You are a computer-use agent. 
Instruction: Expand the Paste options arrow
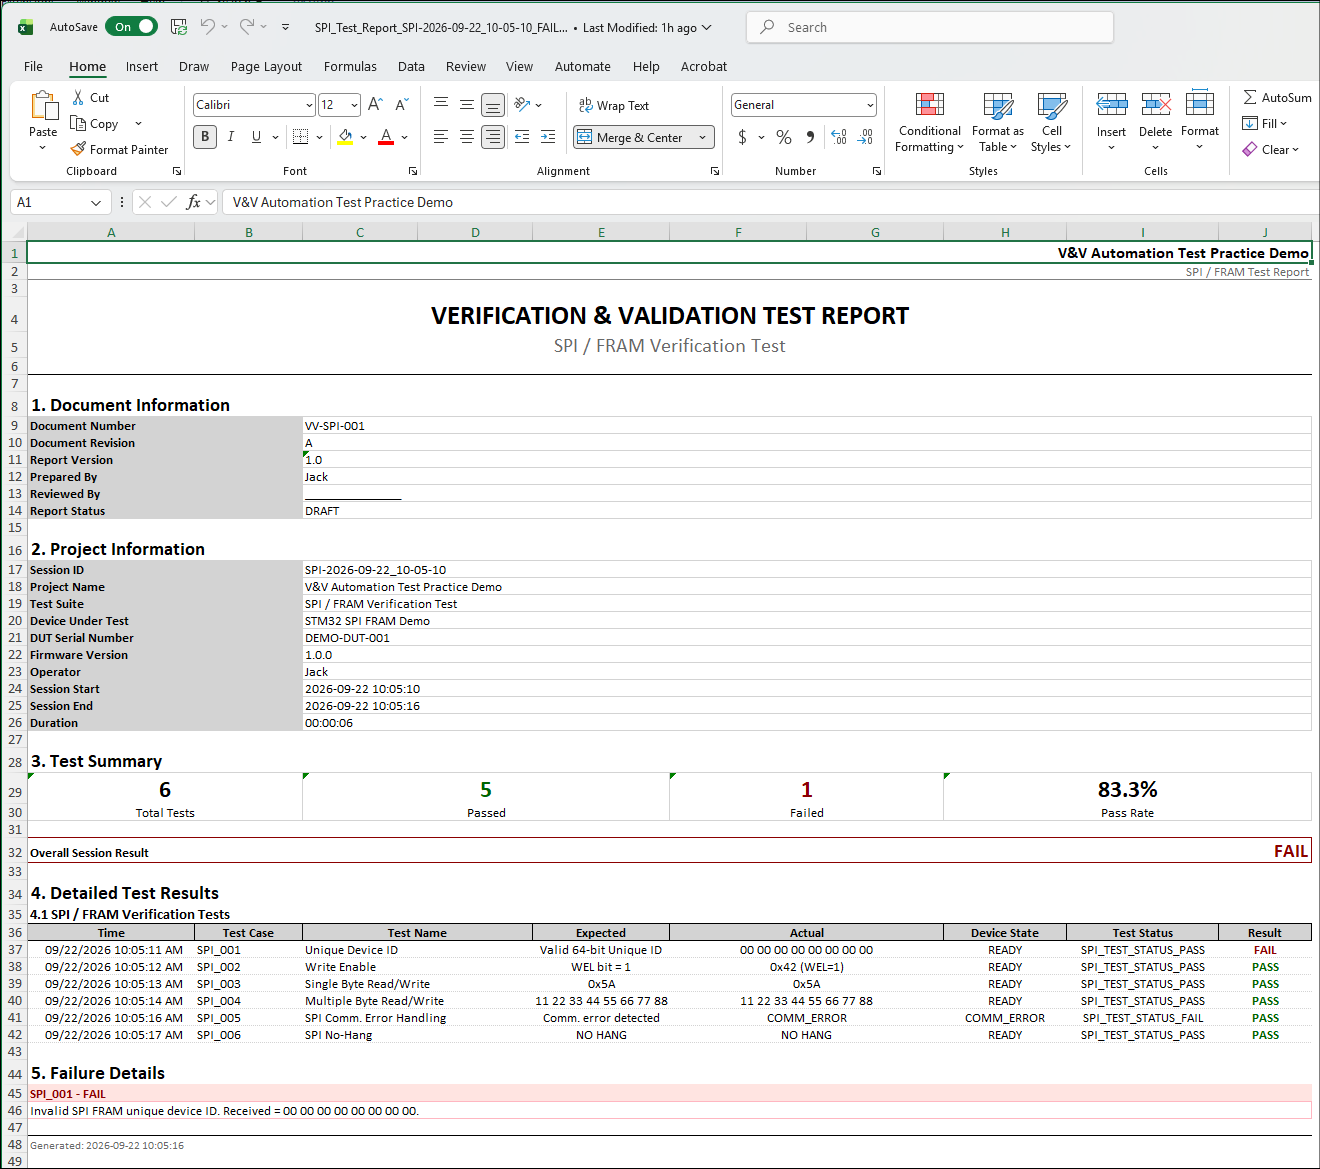pos(43,148)
